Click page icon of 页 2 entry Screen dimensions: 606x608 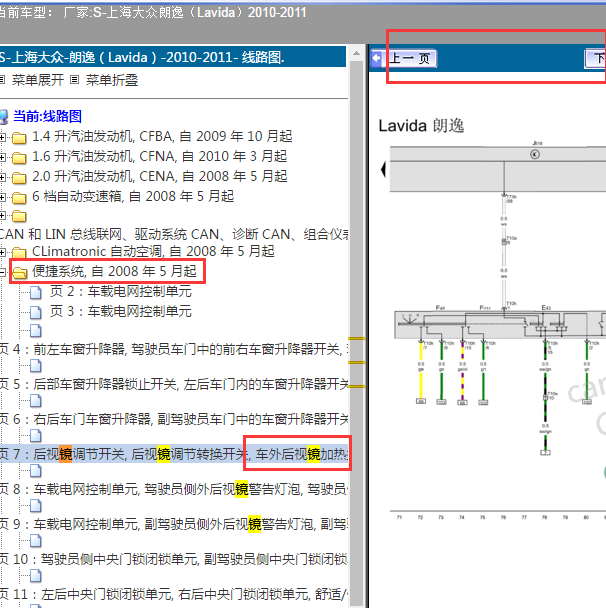(36, 293)
